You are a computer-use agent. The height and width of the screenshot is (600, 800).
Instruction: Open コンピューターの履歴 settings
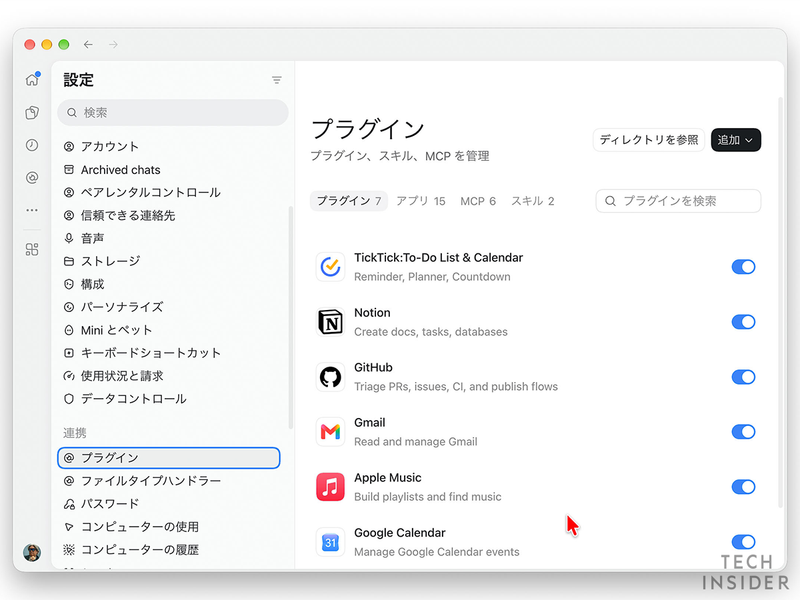(x=169, y=550)
